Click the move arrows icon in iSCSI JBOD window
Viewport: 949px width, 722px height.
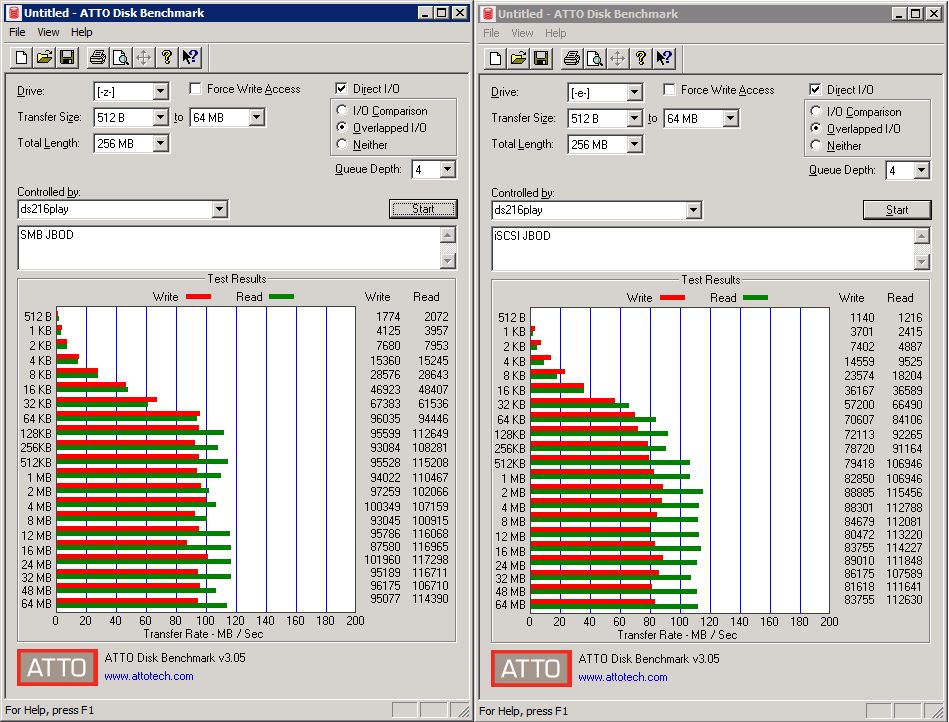618,59
